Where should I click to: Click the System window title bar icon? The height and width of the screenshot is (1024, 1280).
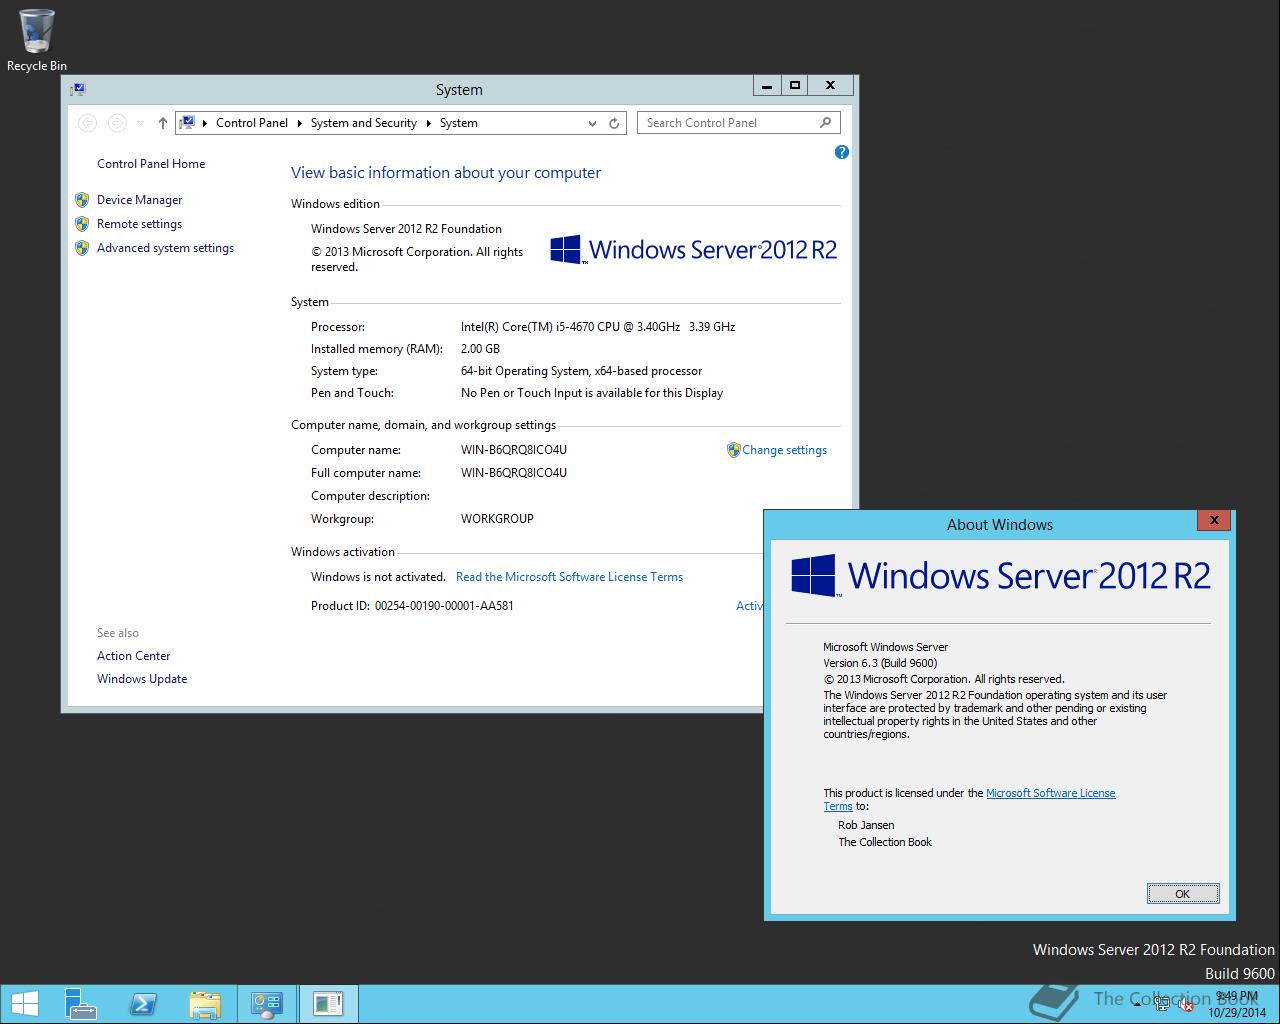(78, 89)
